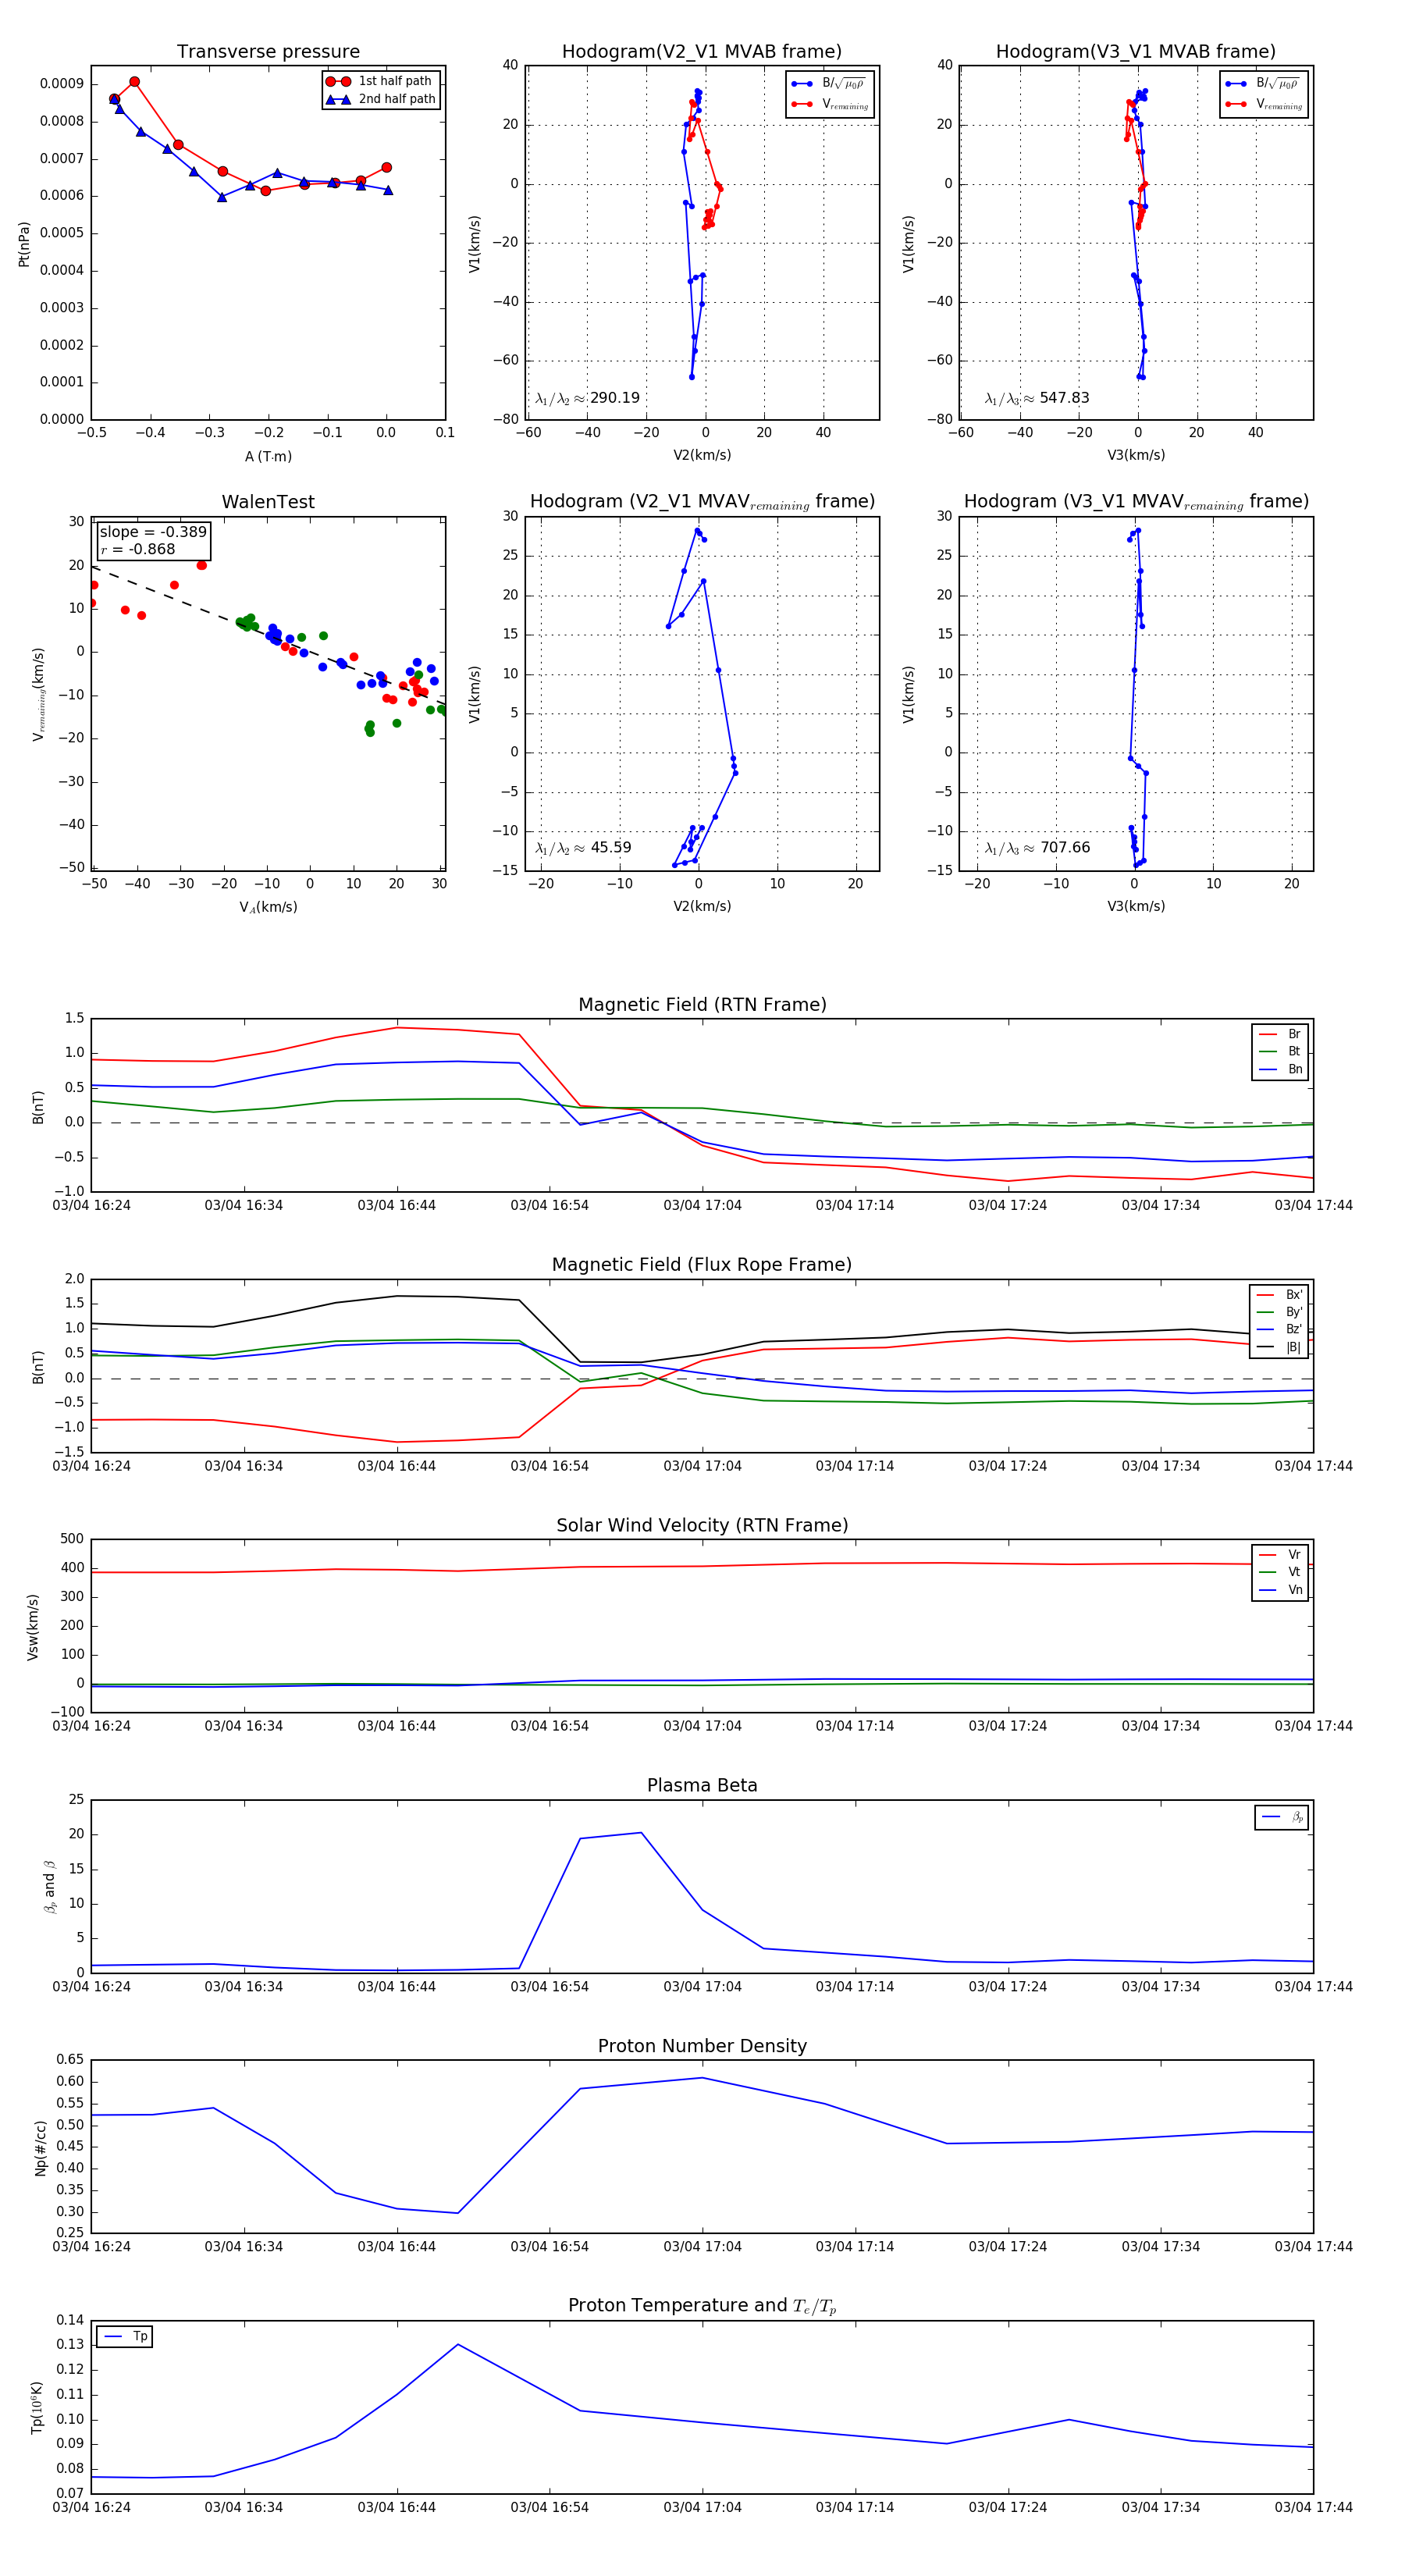The width and height of the screenshot is (1405, 2576).
Task: Click the Pt(nPa) y-axis label
Action: (x=24, y=244)
